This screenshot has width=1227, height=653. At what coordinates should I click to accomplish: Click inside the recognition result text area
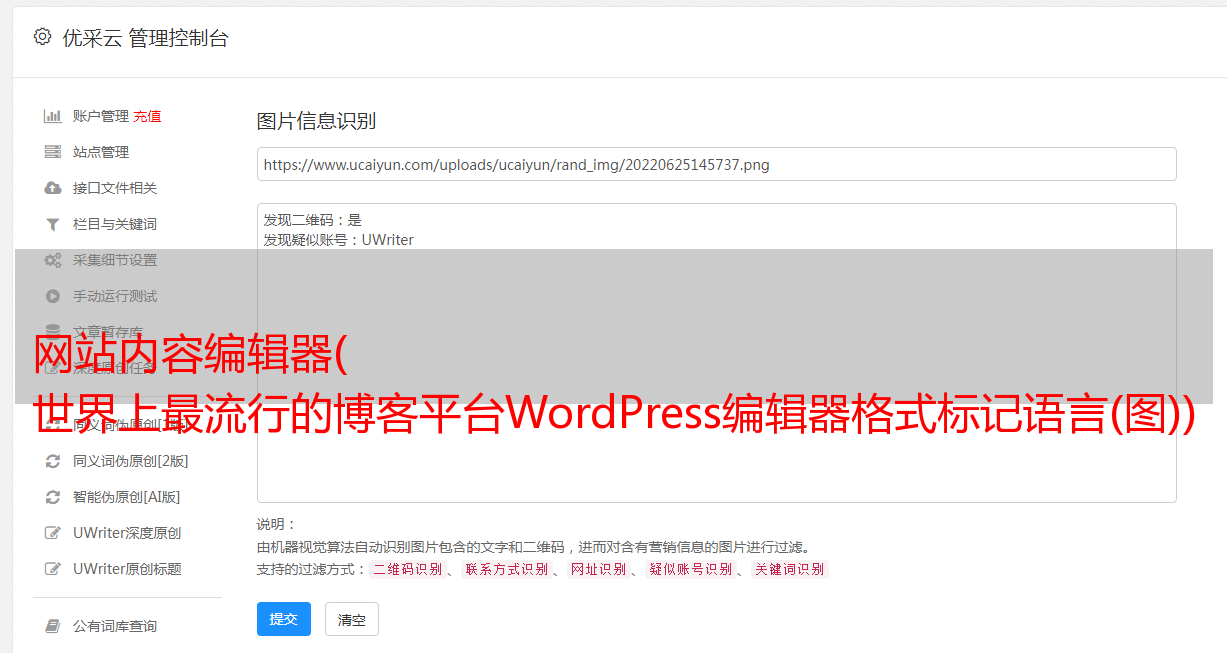(x=716, y=352)
